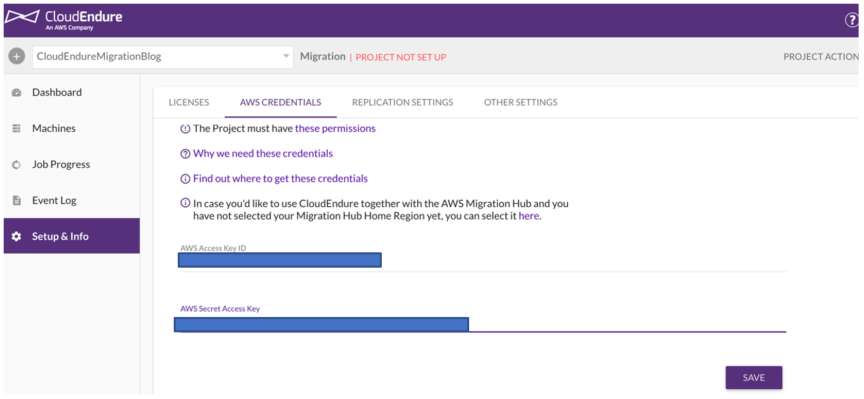Image resolution: width=864 pixels, height=399 pixels.
Task: Click the Dashboard gauge icon
Action: 16,93
